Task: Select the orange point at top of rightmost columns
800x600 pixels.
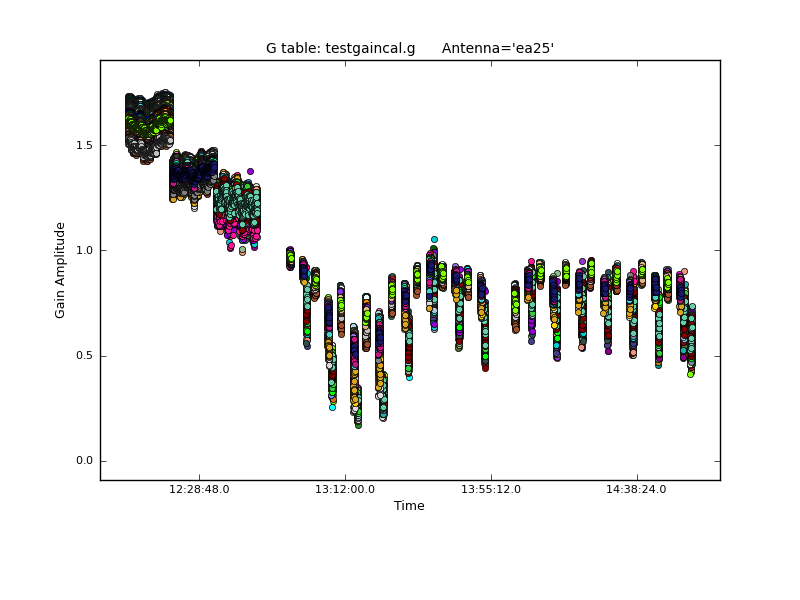Action: 684,271
